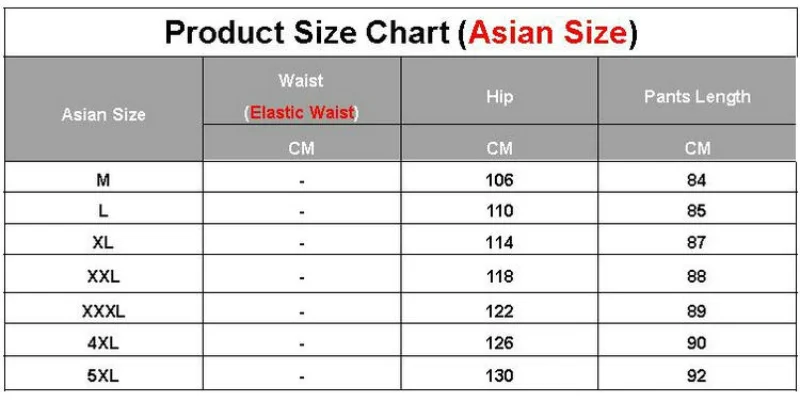Viewport: 800px width, 402px height.
Task: Click the Product Size Chart title
Action: (x=400, y=32)
